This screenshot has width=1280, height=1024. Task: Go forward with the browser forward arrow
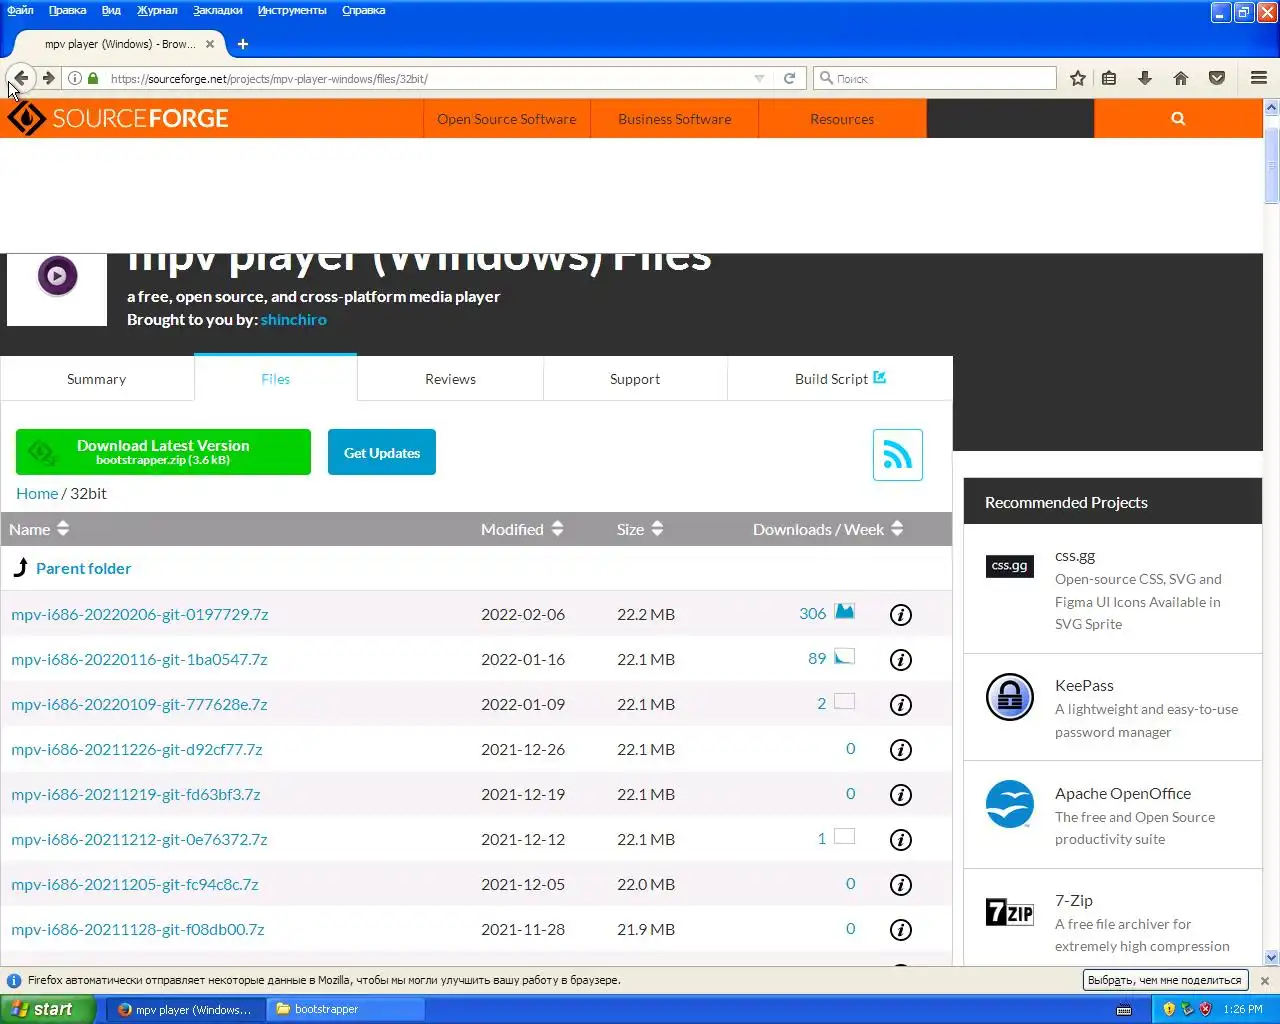point(48,78)
